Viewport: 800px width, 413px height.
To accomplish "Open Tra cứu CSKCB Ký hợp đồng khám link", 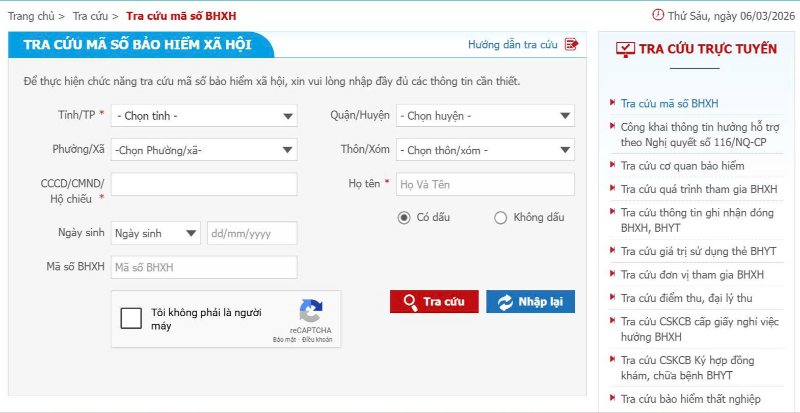I will pyautogui.click(x=687, y=368).
